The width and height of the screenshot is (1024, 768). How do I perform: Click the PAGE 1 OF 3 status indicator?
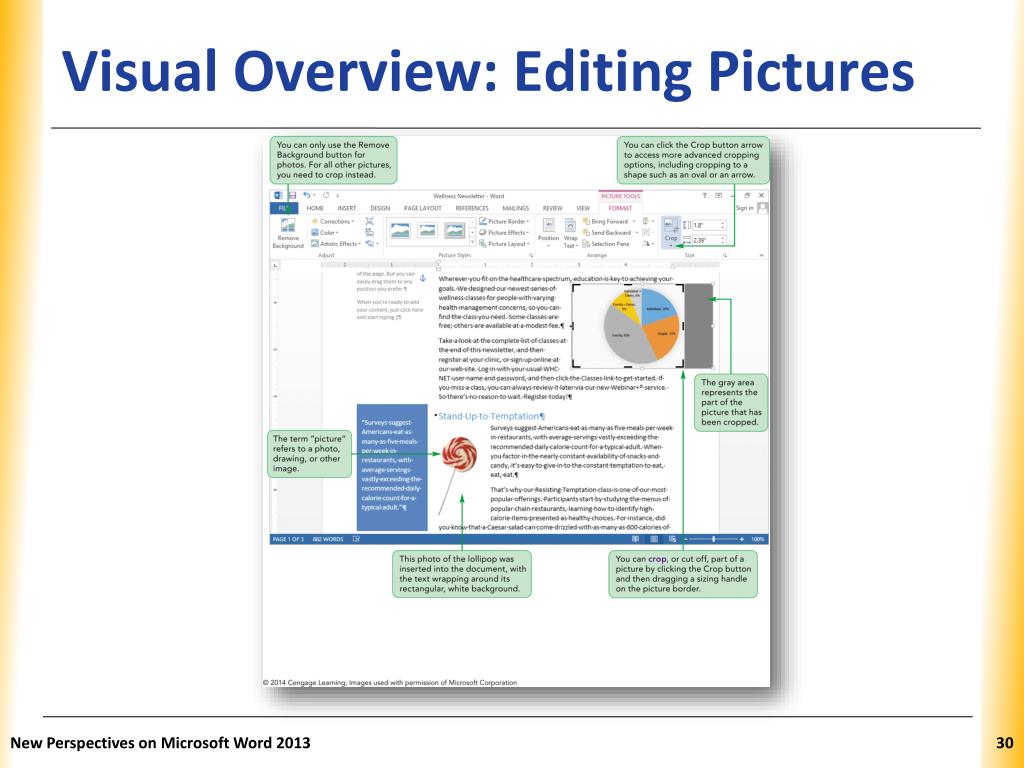(x=288, y=539)
